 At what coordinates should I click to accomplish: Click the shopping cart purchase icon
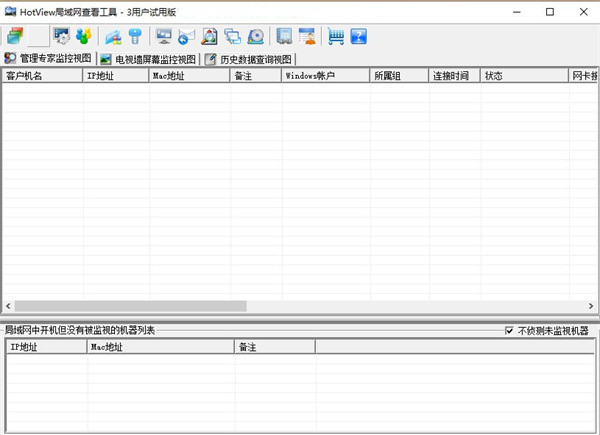click(x=336, y=37)
